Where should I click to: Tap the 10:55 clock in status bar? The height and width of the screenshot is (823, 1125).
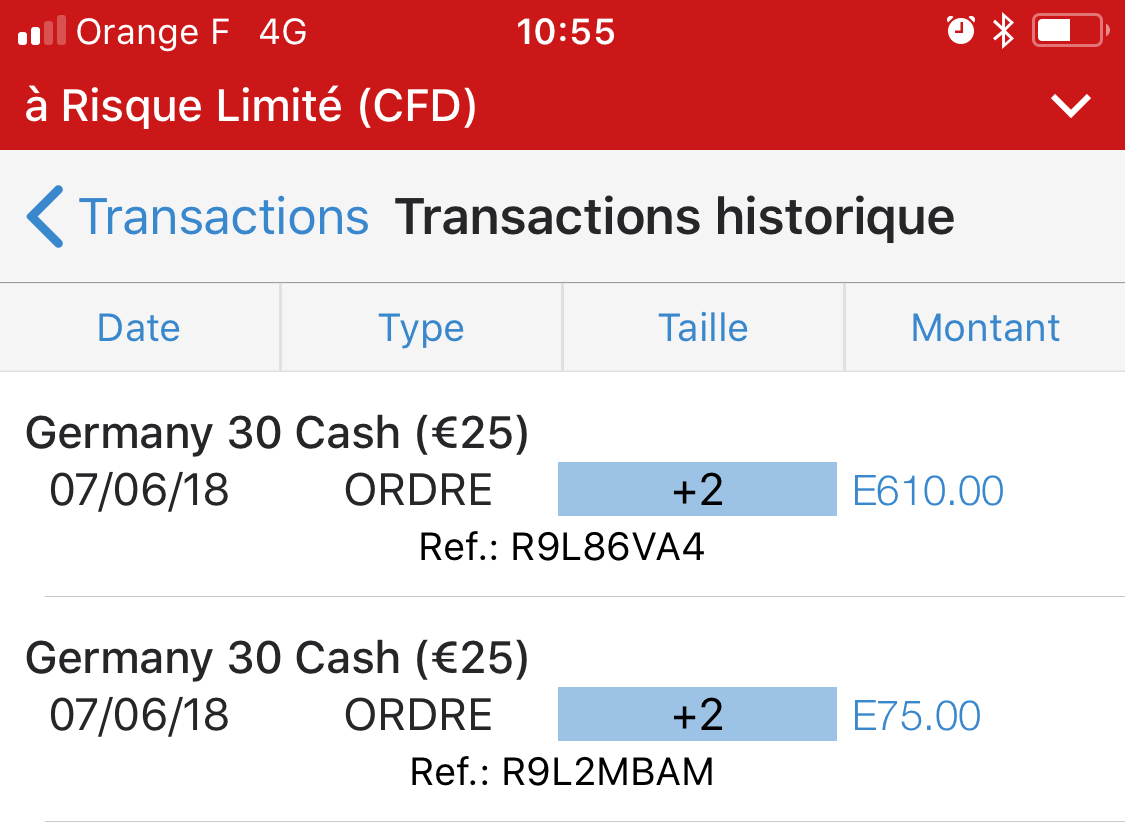point(566,33)
